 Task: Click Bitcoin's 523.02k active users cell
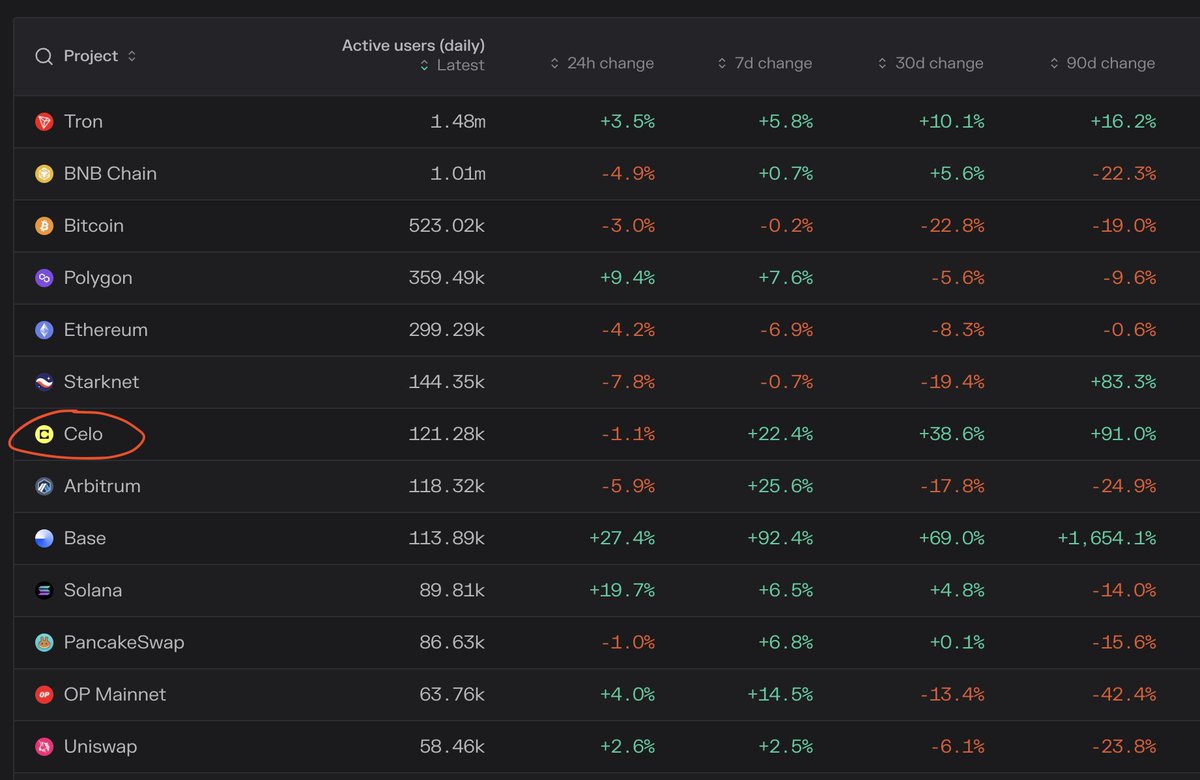[447, 226]
